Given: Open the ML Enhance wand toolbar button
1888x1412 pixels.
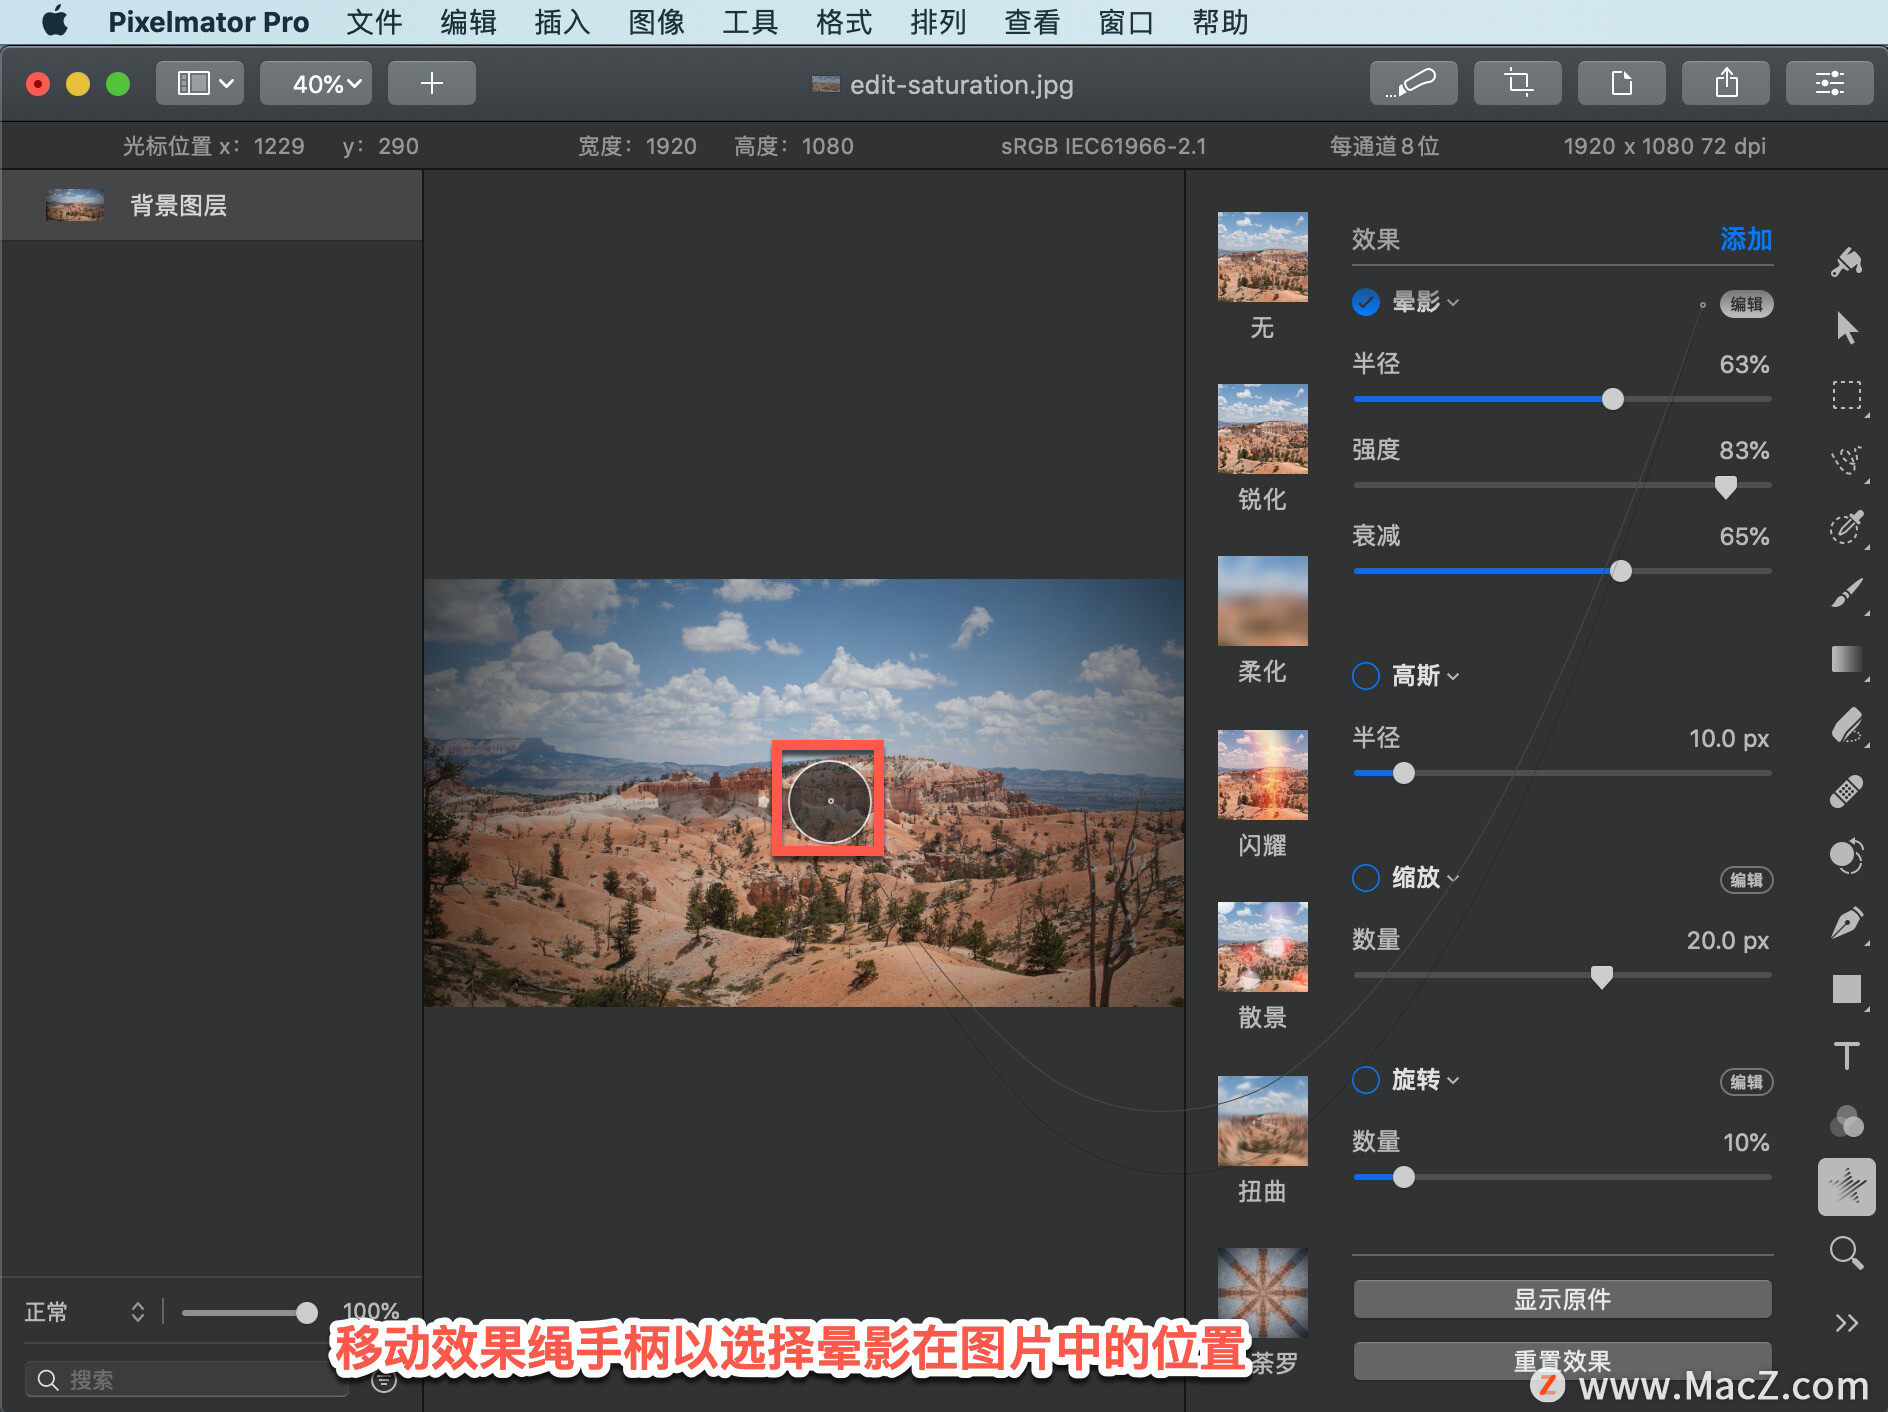Looking at the screenshot, I should (1413, 83).
